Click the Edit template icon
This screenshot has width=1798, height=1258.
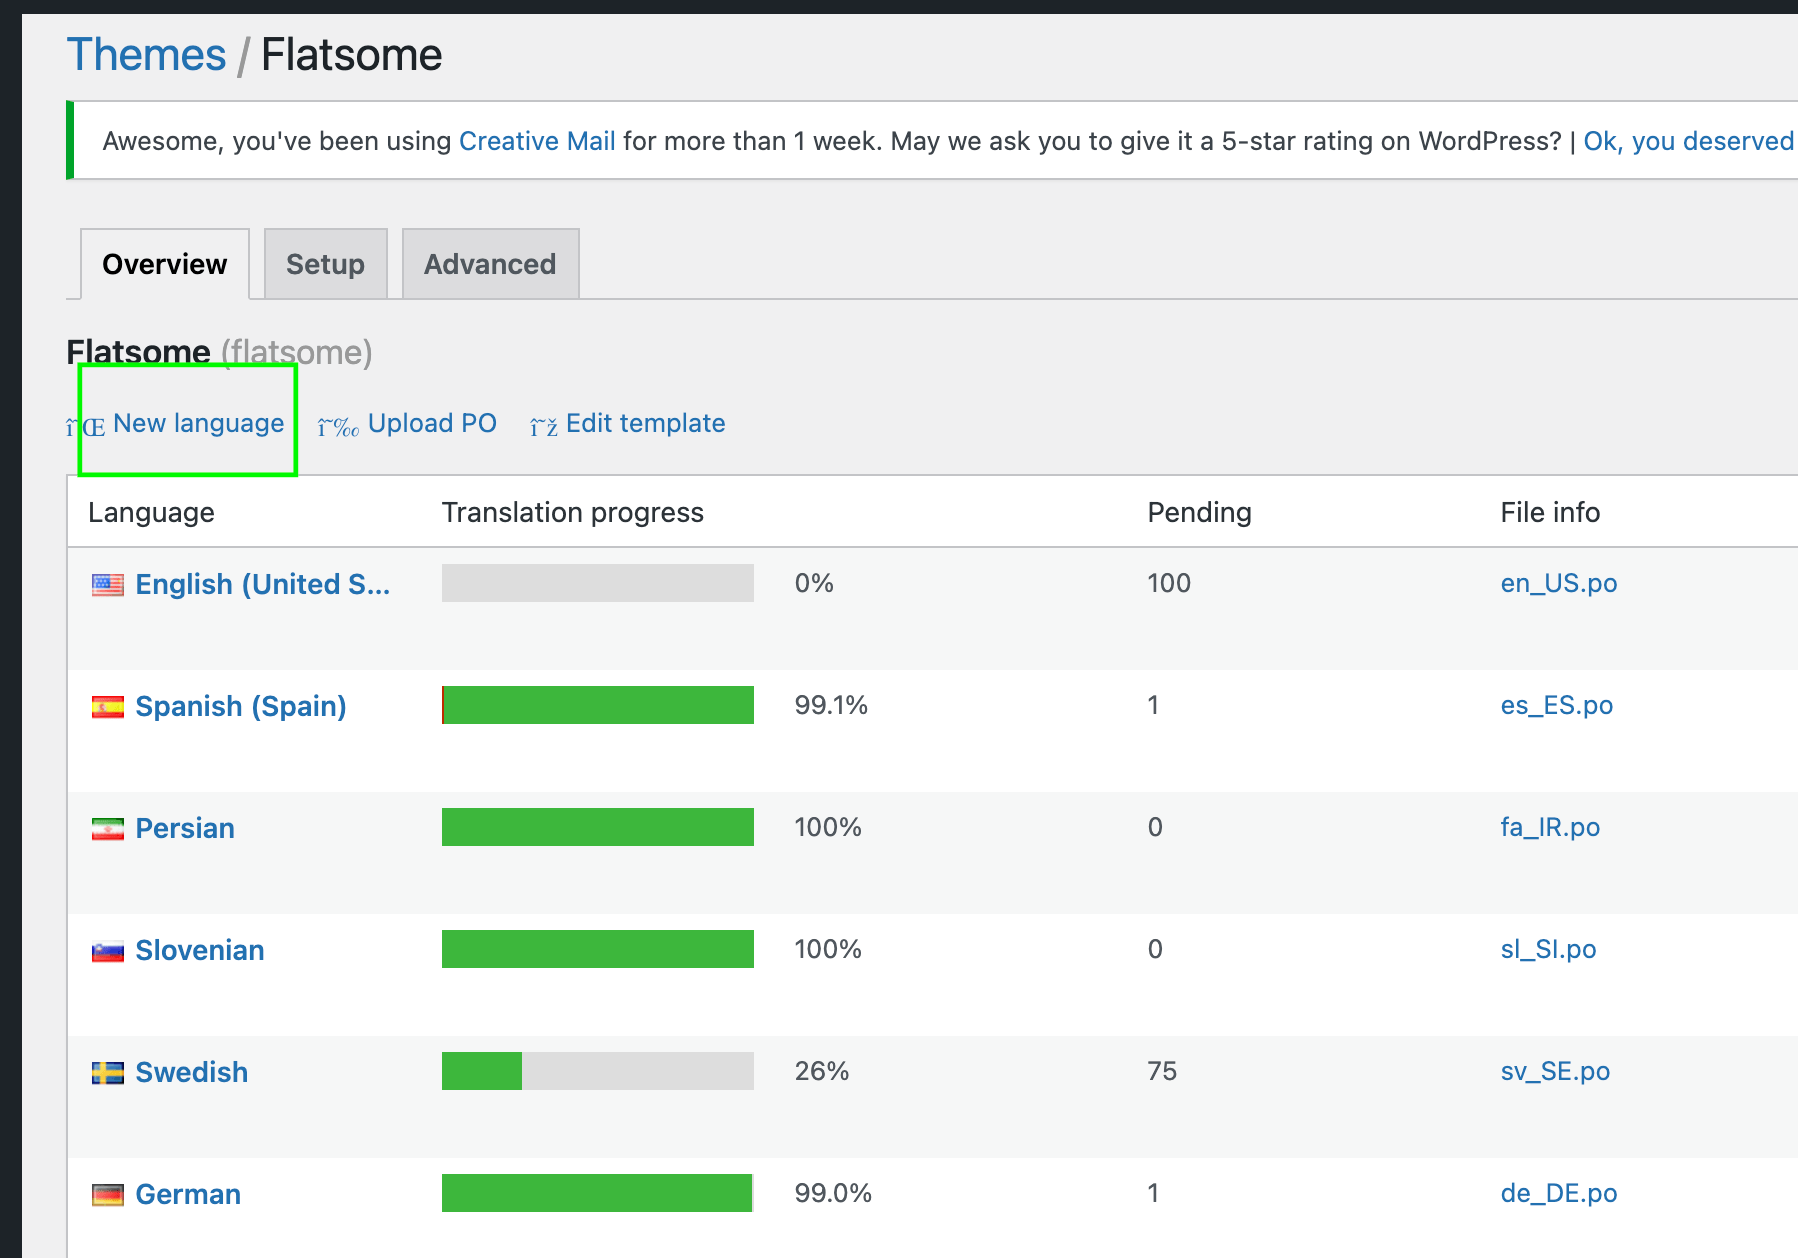[544, 427]
